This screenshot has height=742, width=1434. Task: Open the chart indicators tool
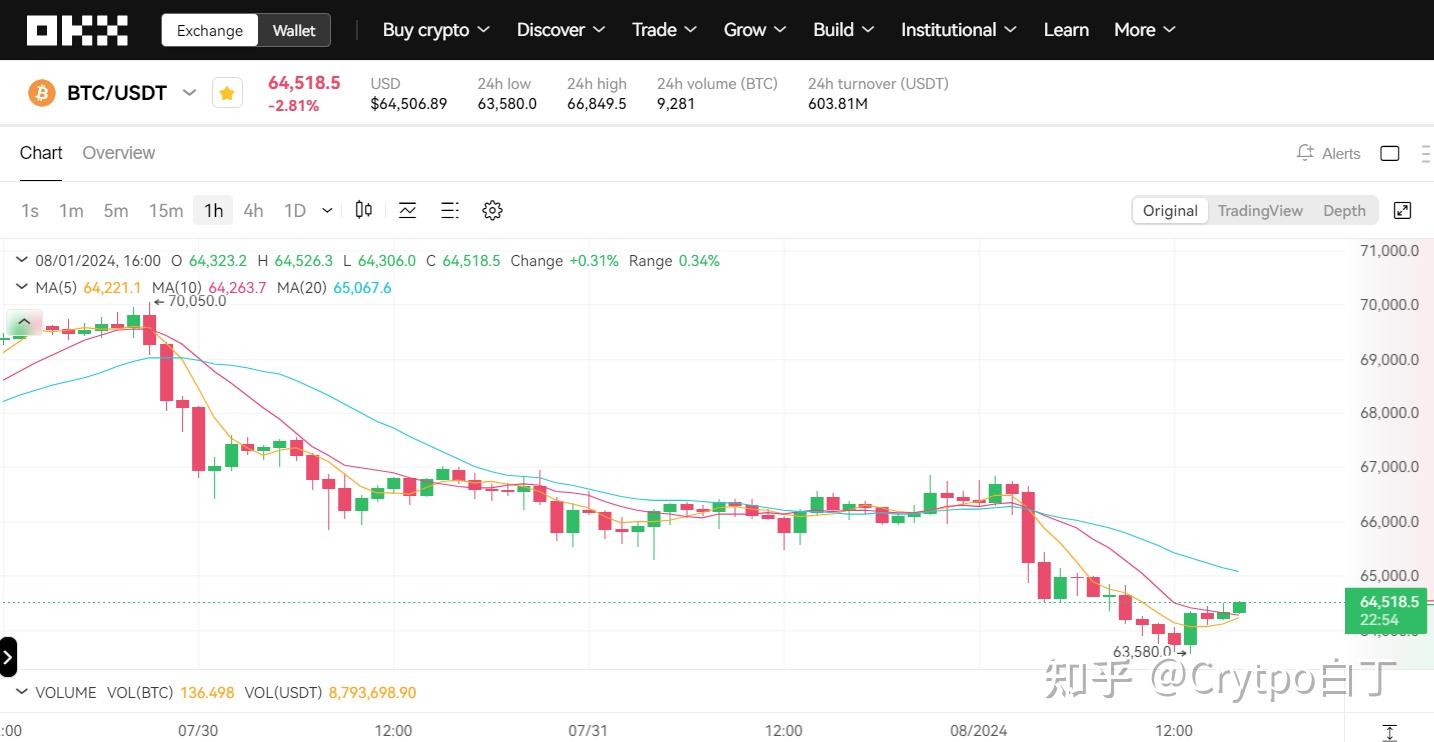(407, 210)
